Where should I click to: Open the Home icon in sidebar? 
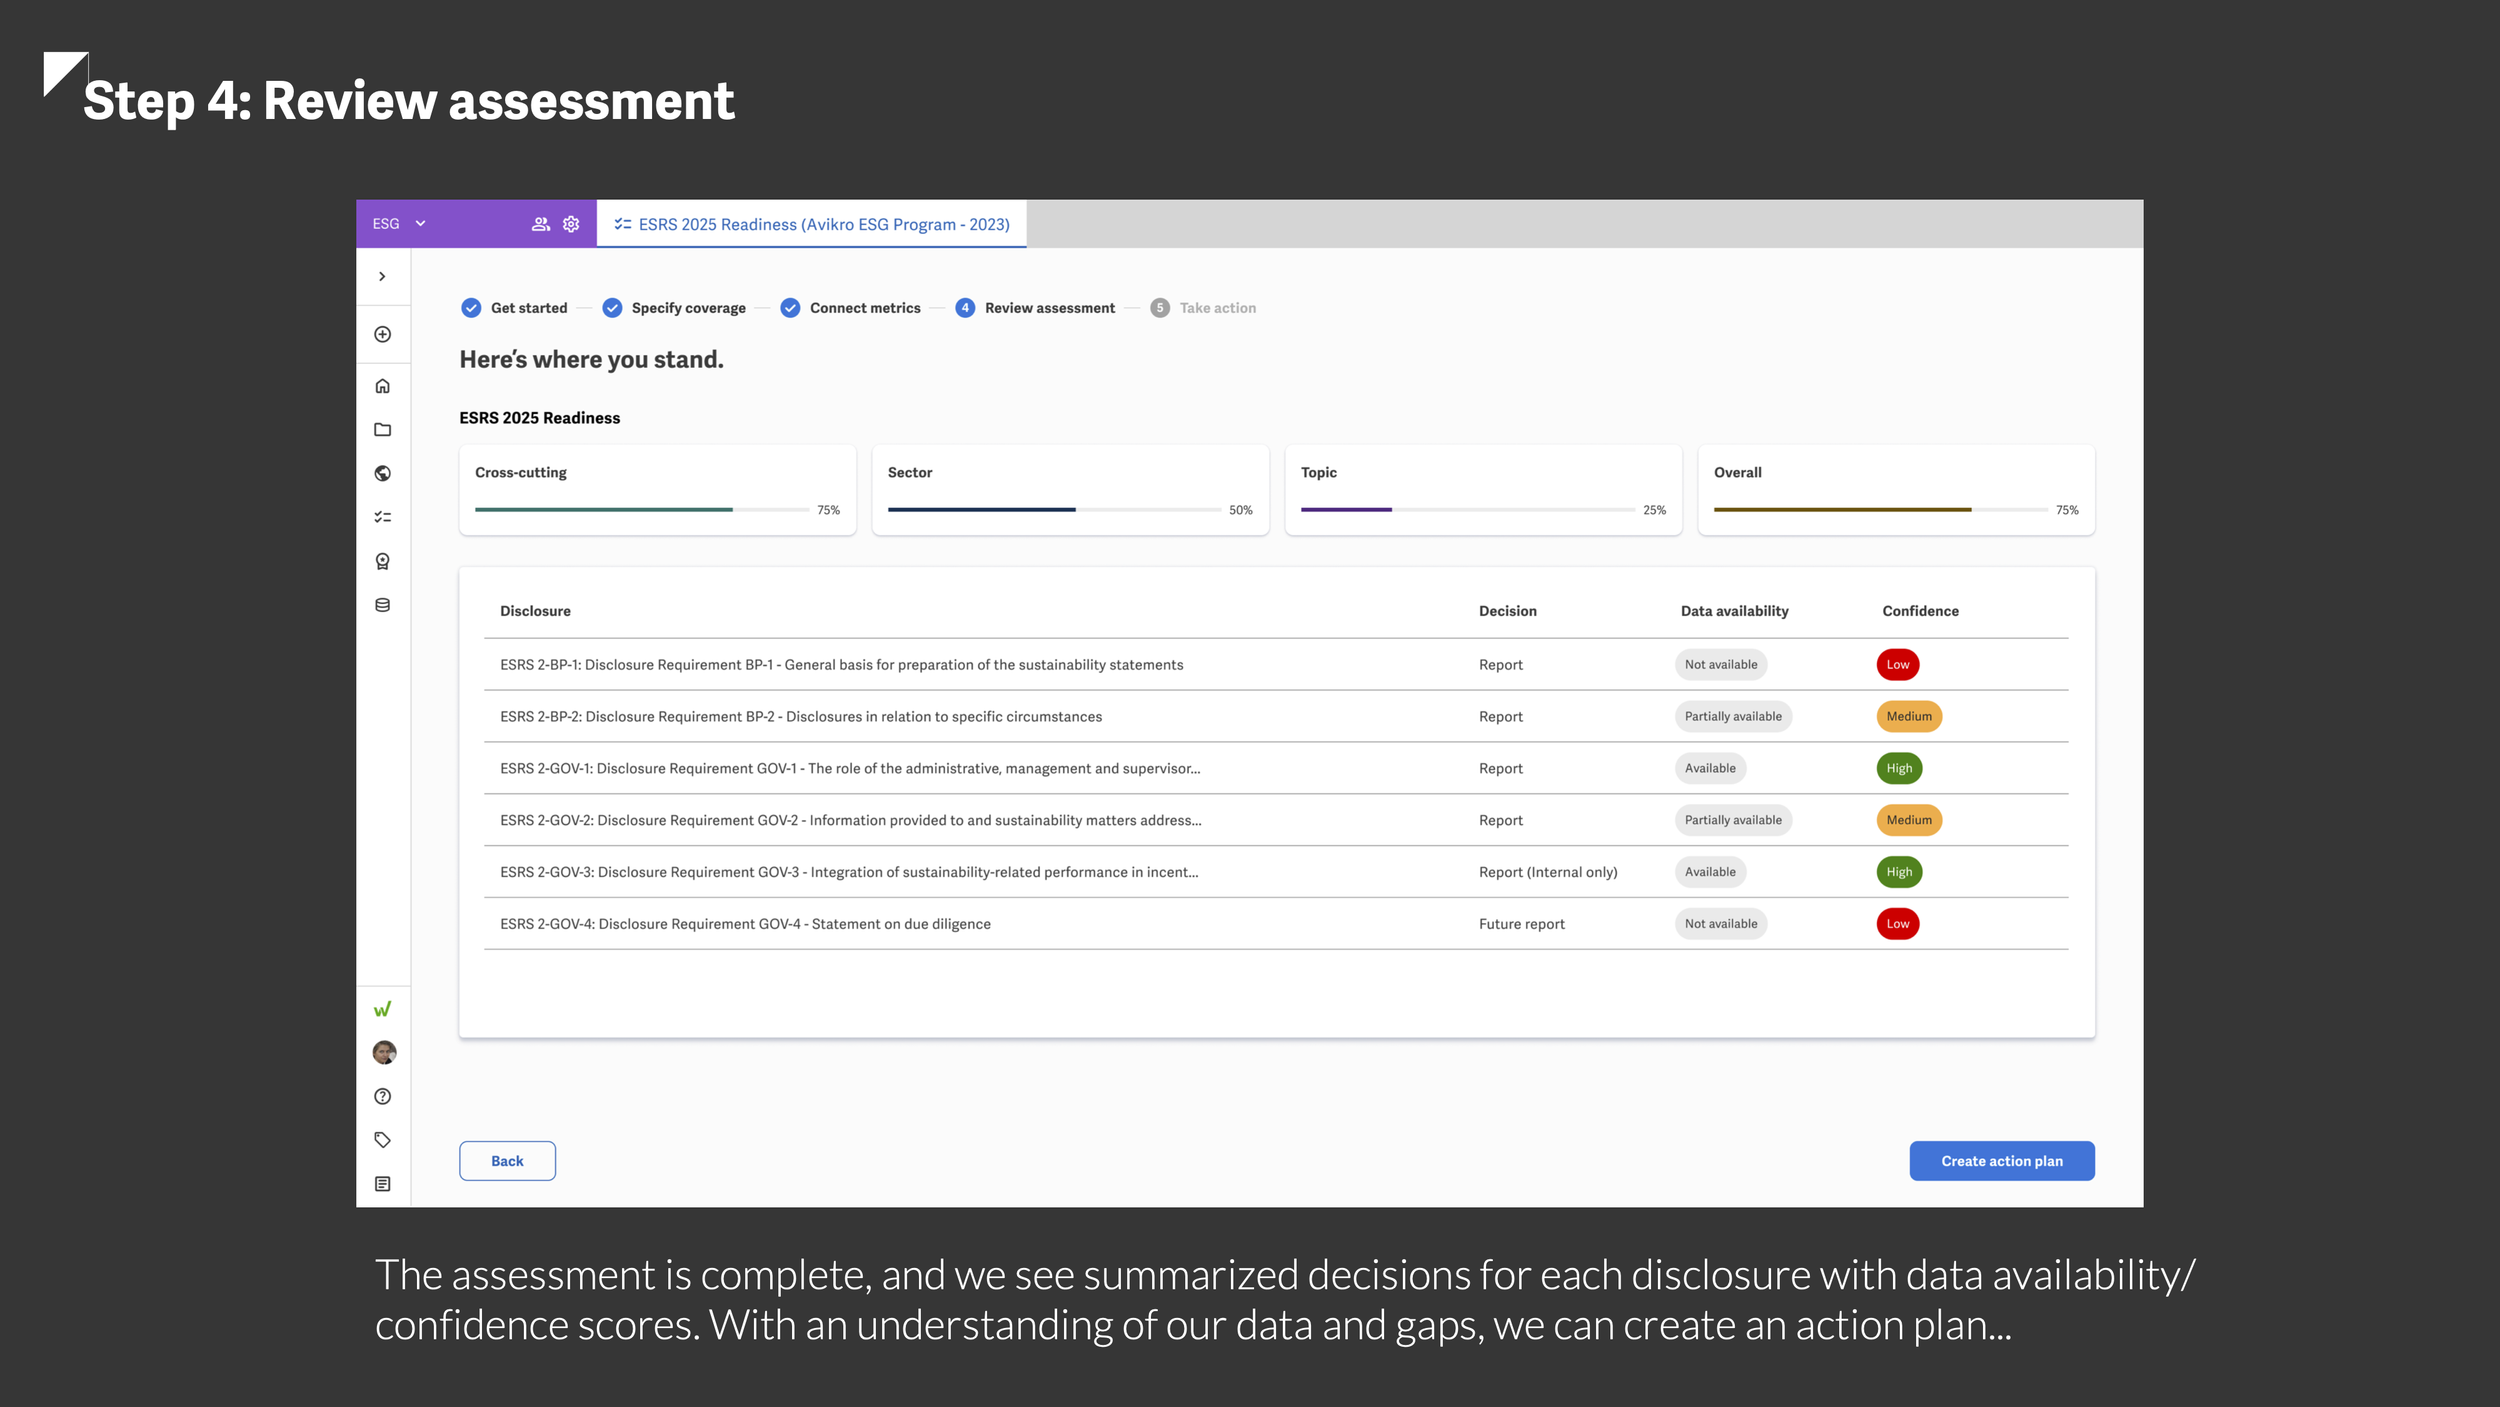(382, 386)
